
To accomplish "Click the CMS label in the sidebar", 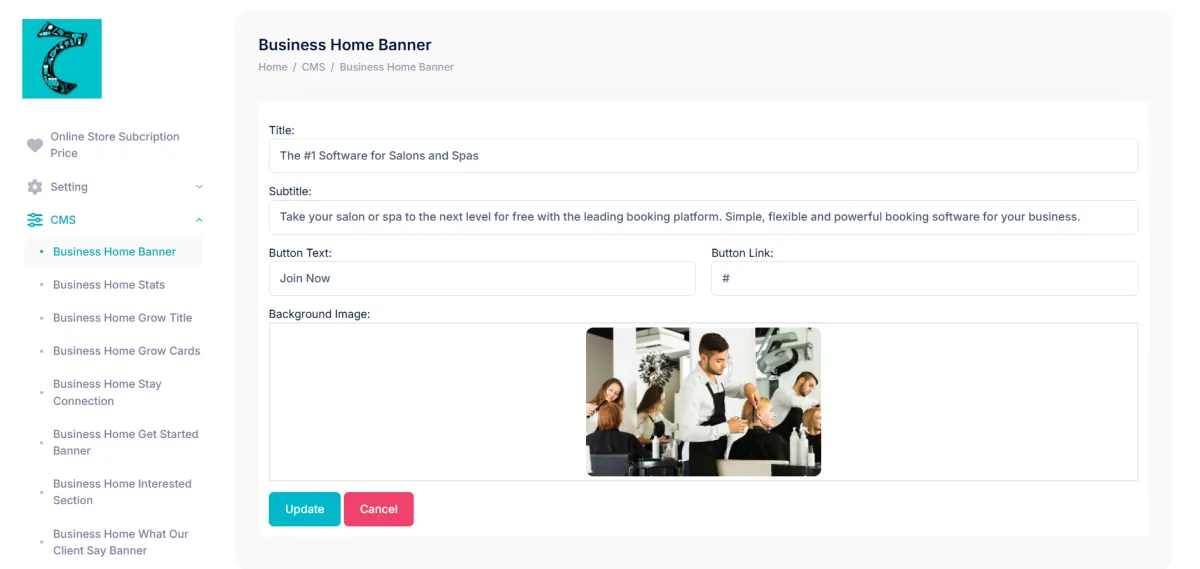I will click(63, 220).
